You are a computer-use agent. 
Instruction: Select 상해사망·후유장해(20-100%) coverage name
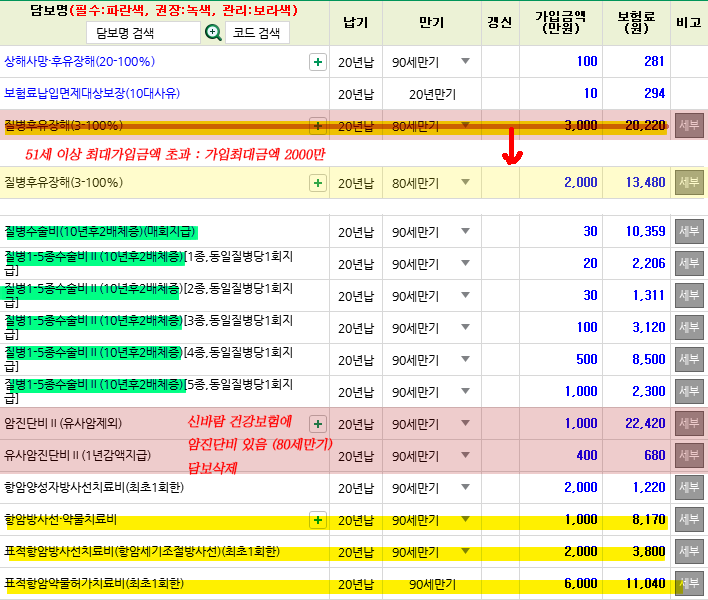point(79,61)
